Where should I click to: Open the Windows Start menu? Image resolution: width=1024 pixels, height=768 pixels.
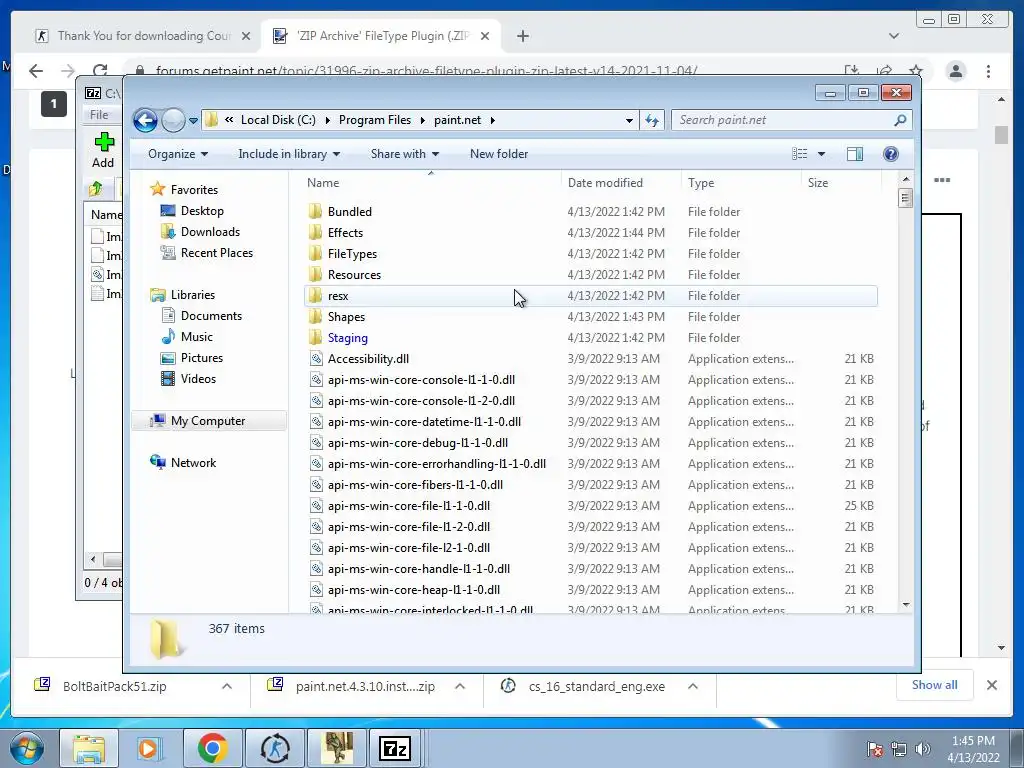27,748
